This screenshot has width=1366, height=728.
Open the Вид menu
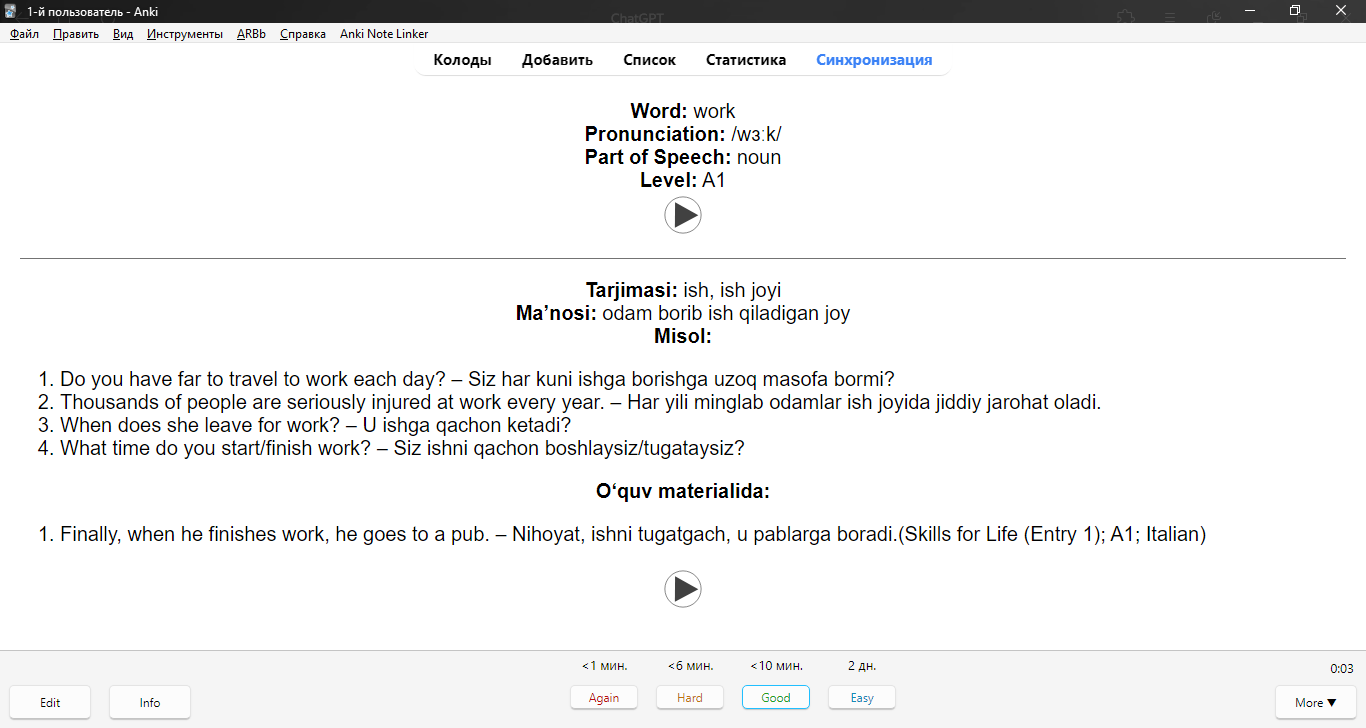(x=123, y=34)
